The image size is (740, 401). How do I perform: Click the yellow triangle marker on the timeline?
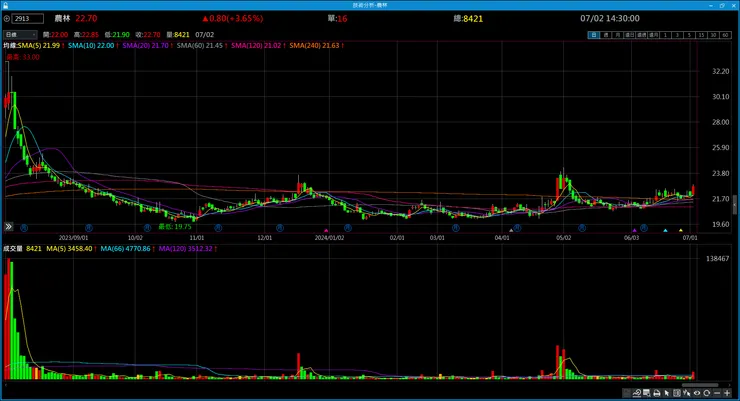click(681, 230)
